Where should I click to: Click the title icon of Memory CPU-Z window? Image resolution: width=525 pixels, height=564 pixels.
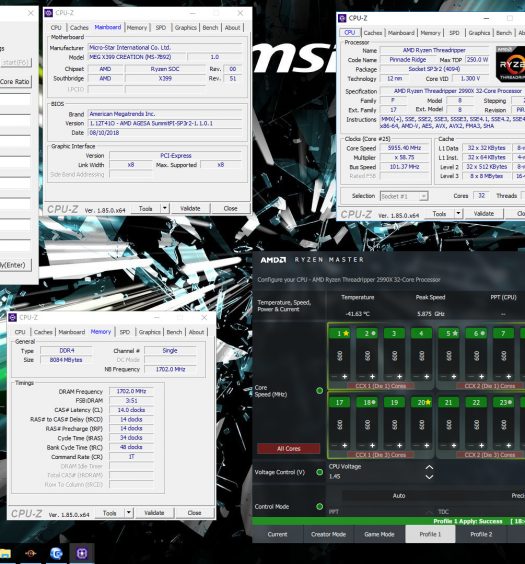[x=13, y=317]
